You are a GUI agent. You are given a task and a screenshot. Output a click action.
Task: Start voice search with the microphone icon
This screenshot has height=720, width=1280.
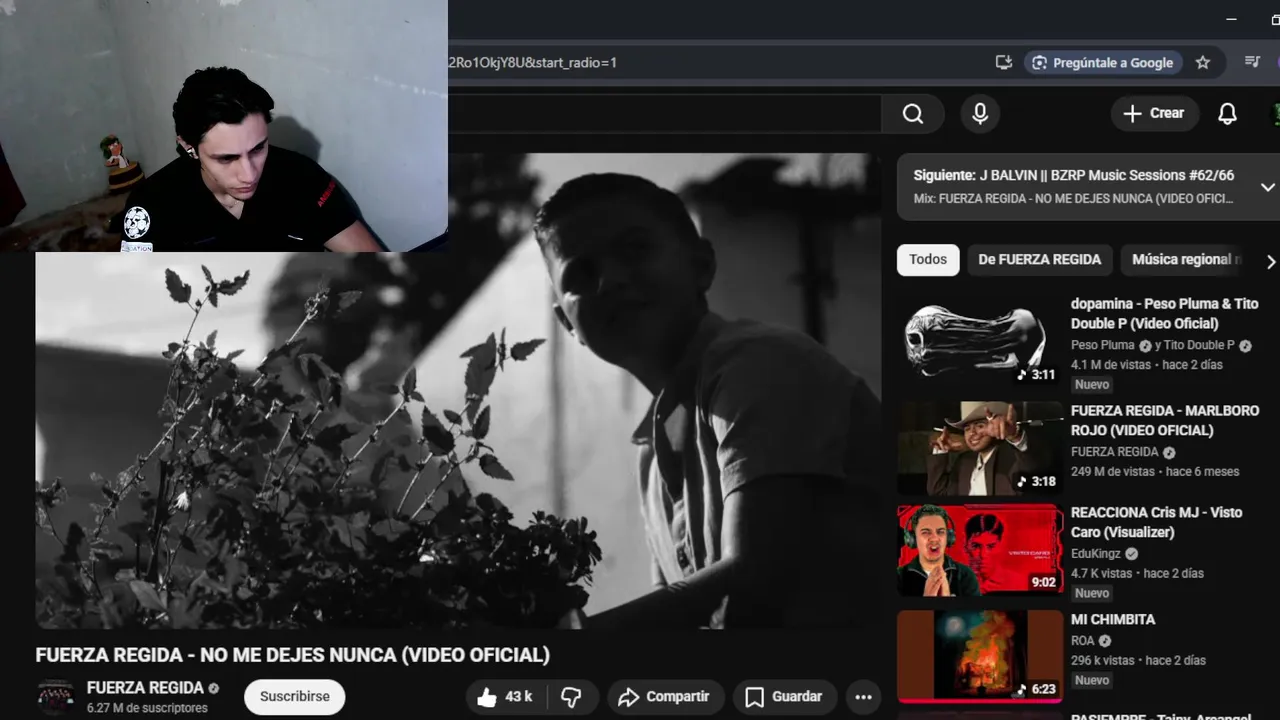[x=980, y=114]
